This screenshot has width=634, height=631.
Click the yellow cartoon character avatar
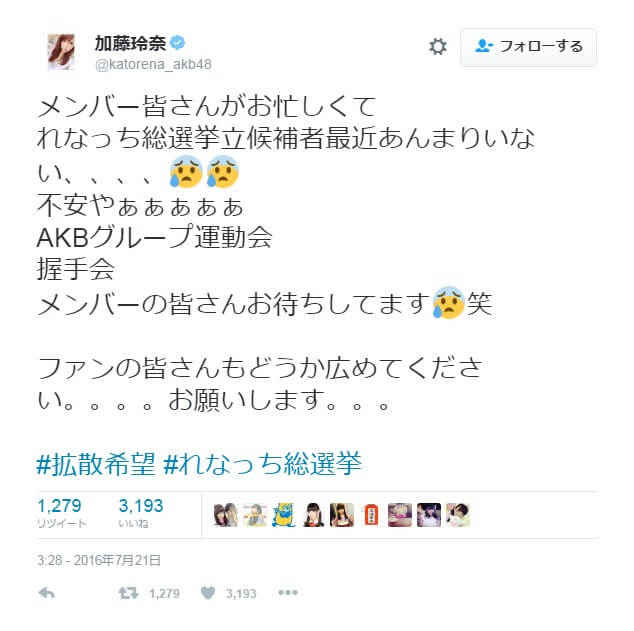coord(283,515)
